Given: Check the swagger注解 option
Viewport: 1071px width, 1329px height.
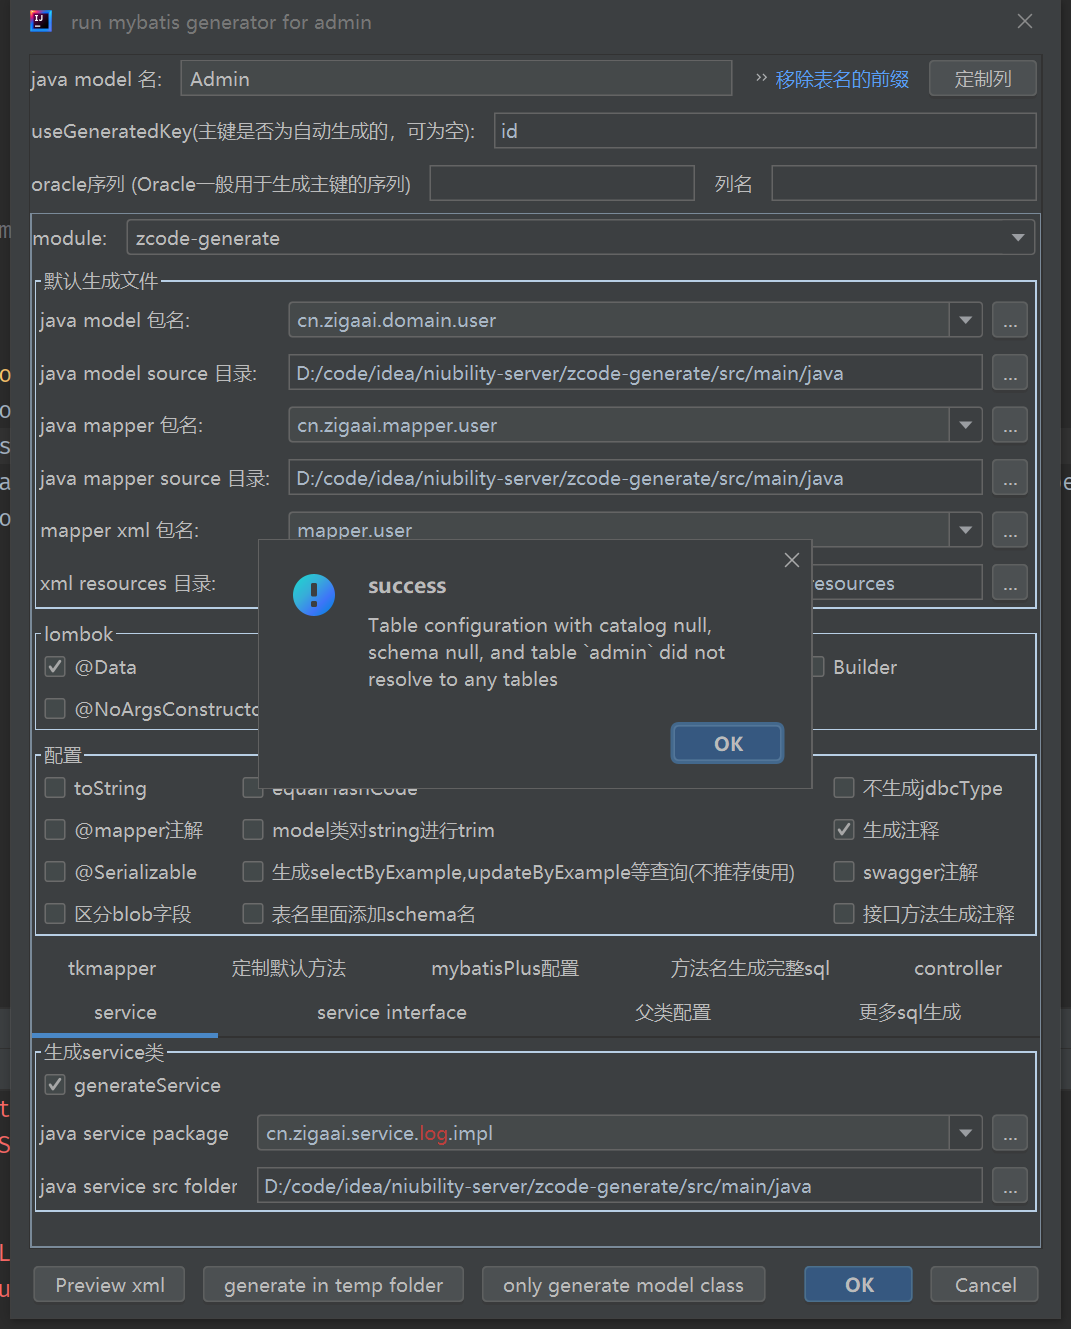Looking at the screenshot, I should (x=843, y=871).
